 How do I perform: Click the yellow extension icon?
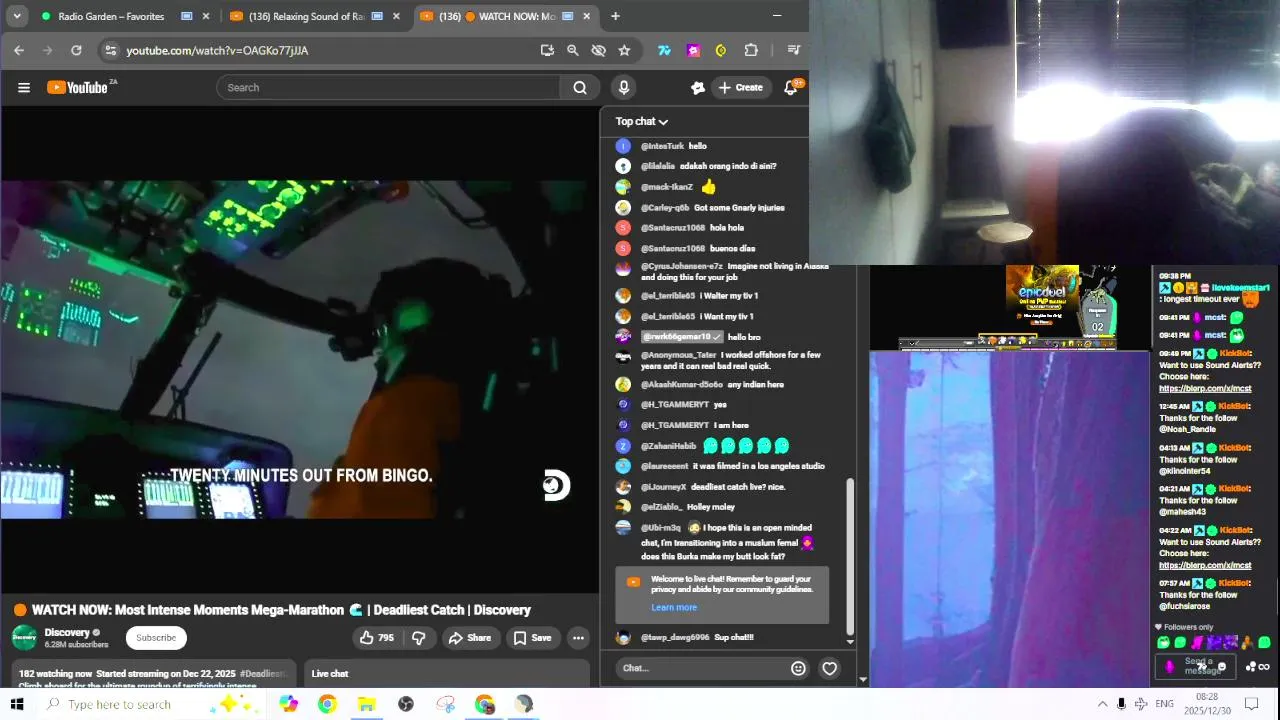tap(721, 50)
